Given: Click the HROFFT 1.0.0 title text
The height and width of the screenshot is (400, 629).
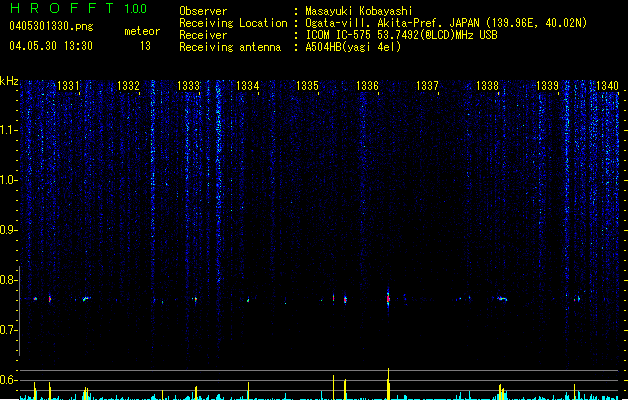Looking at the screenshot, I should (x=79, y=8).
